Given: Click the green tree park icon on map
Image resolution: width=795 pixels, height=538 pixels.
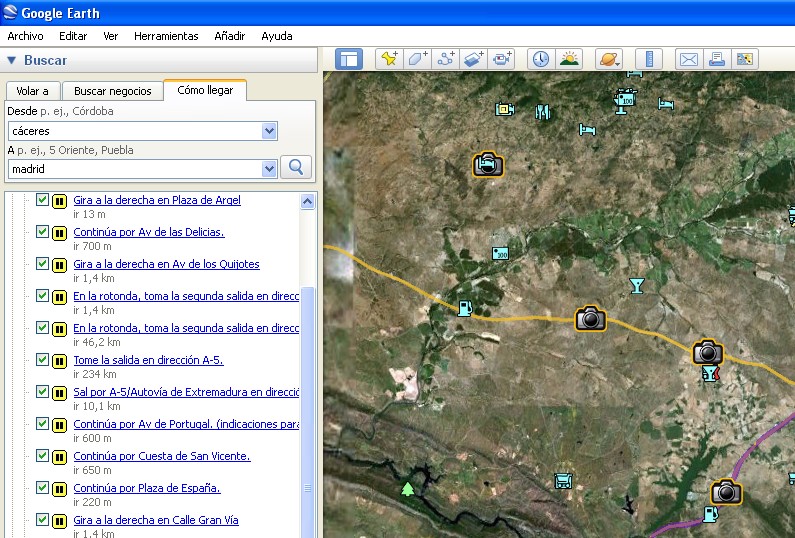Looking at the screenshot, I should point(408,489).
